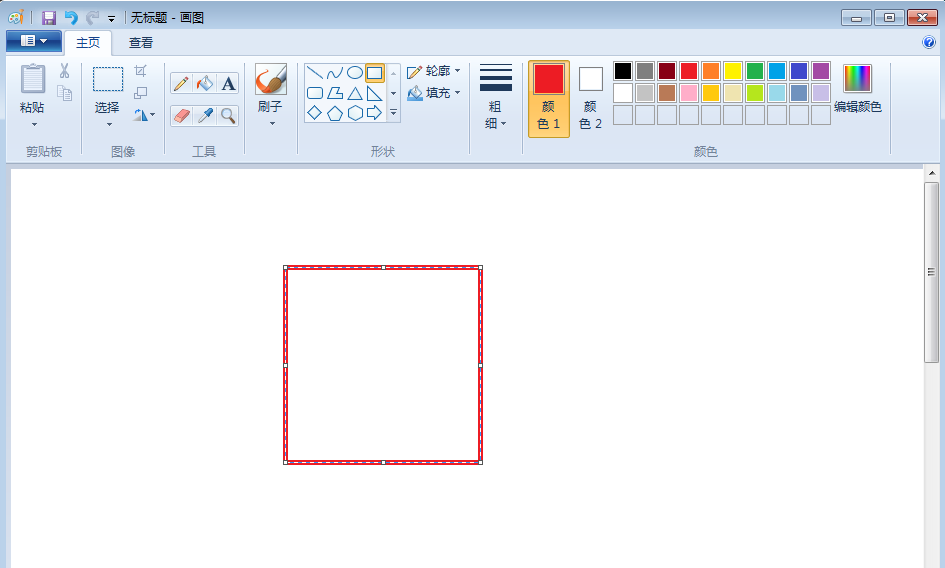Pick the brown color swatch
945x568 pixels.
(667, 93)
